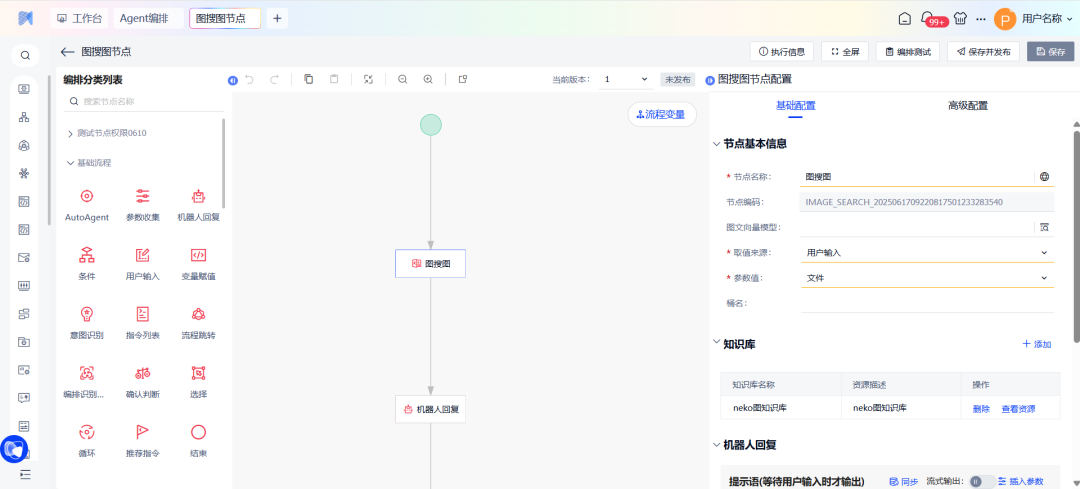Toggle the 流式输出 switch
The height and width of the screenshot is (489, 1080).
click(x=981, y=481)
